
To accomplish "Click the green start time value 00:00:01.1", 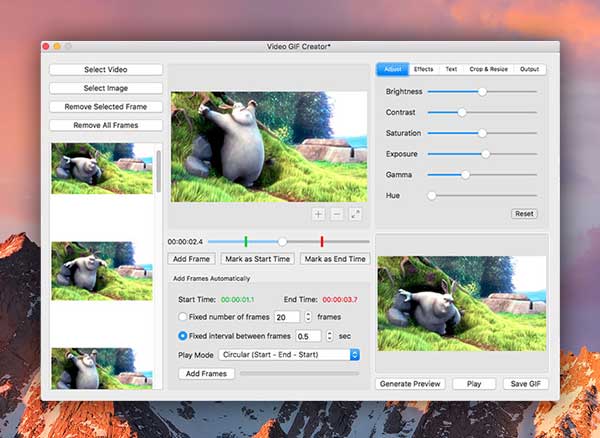I will 238,300.
